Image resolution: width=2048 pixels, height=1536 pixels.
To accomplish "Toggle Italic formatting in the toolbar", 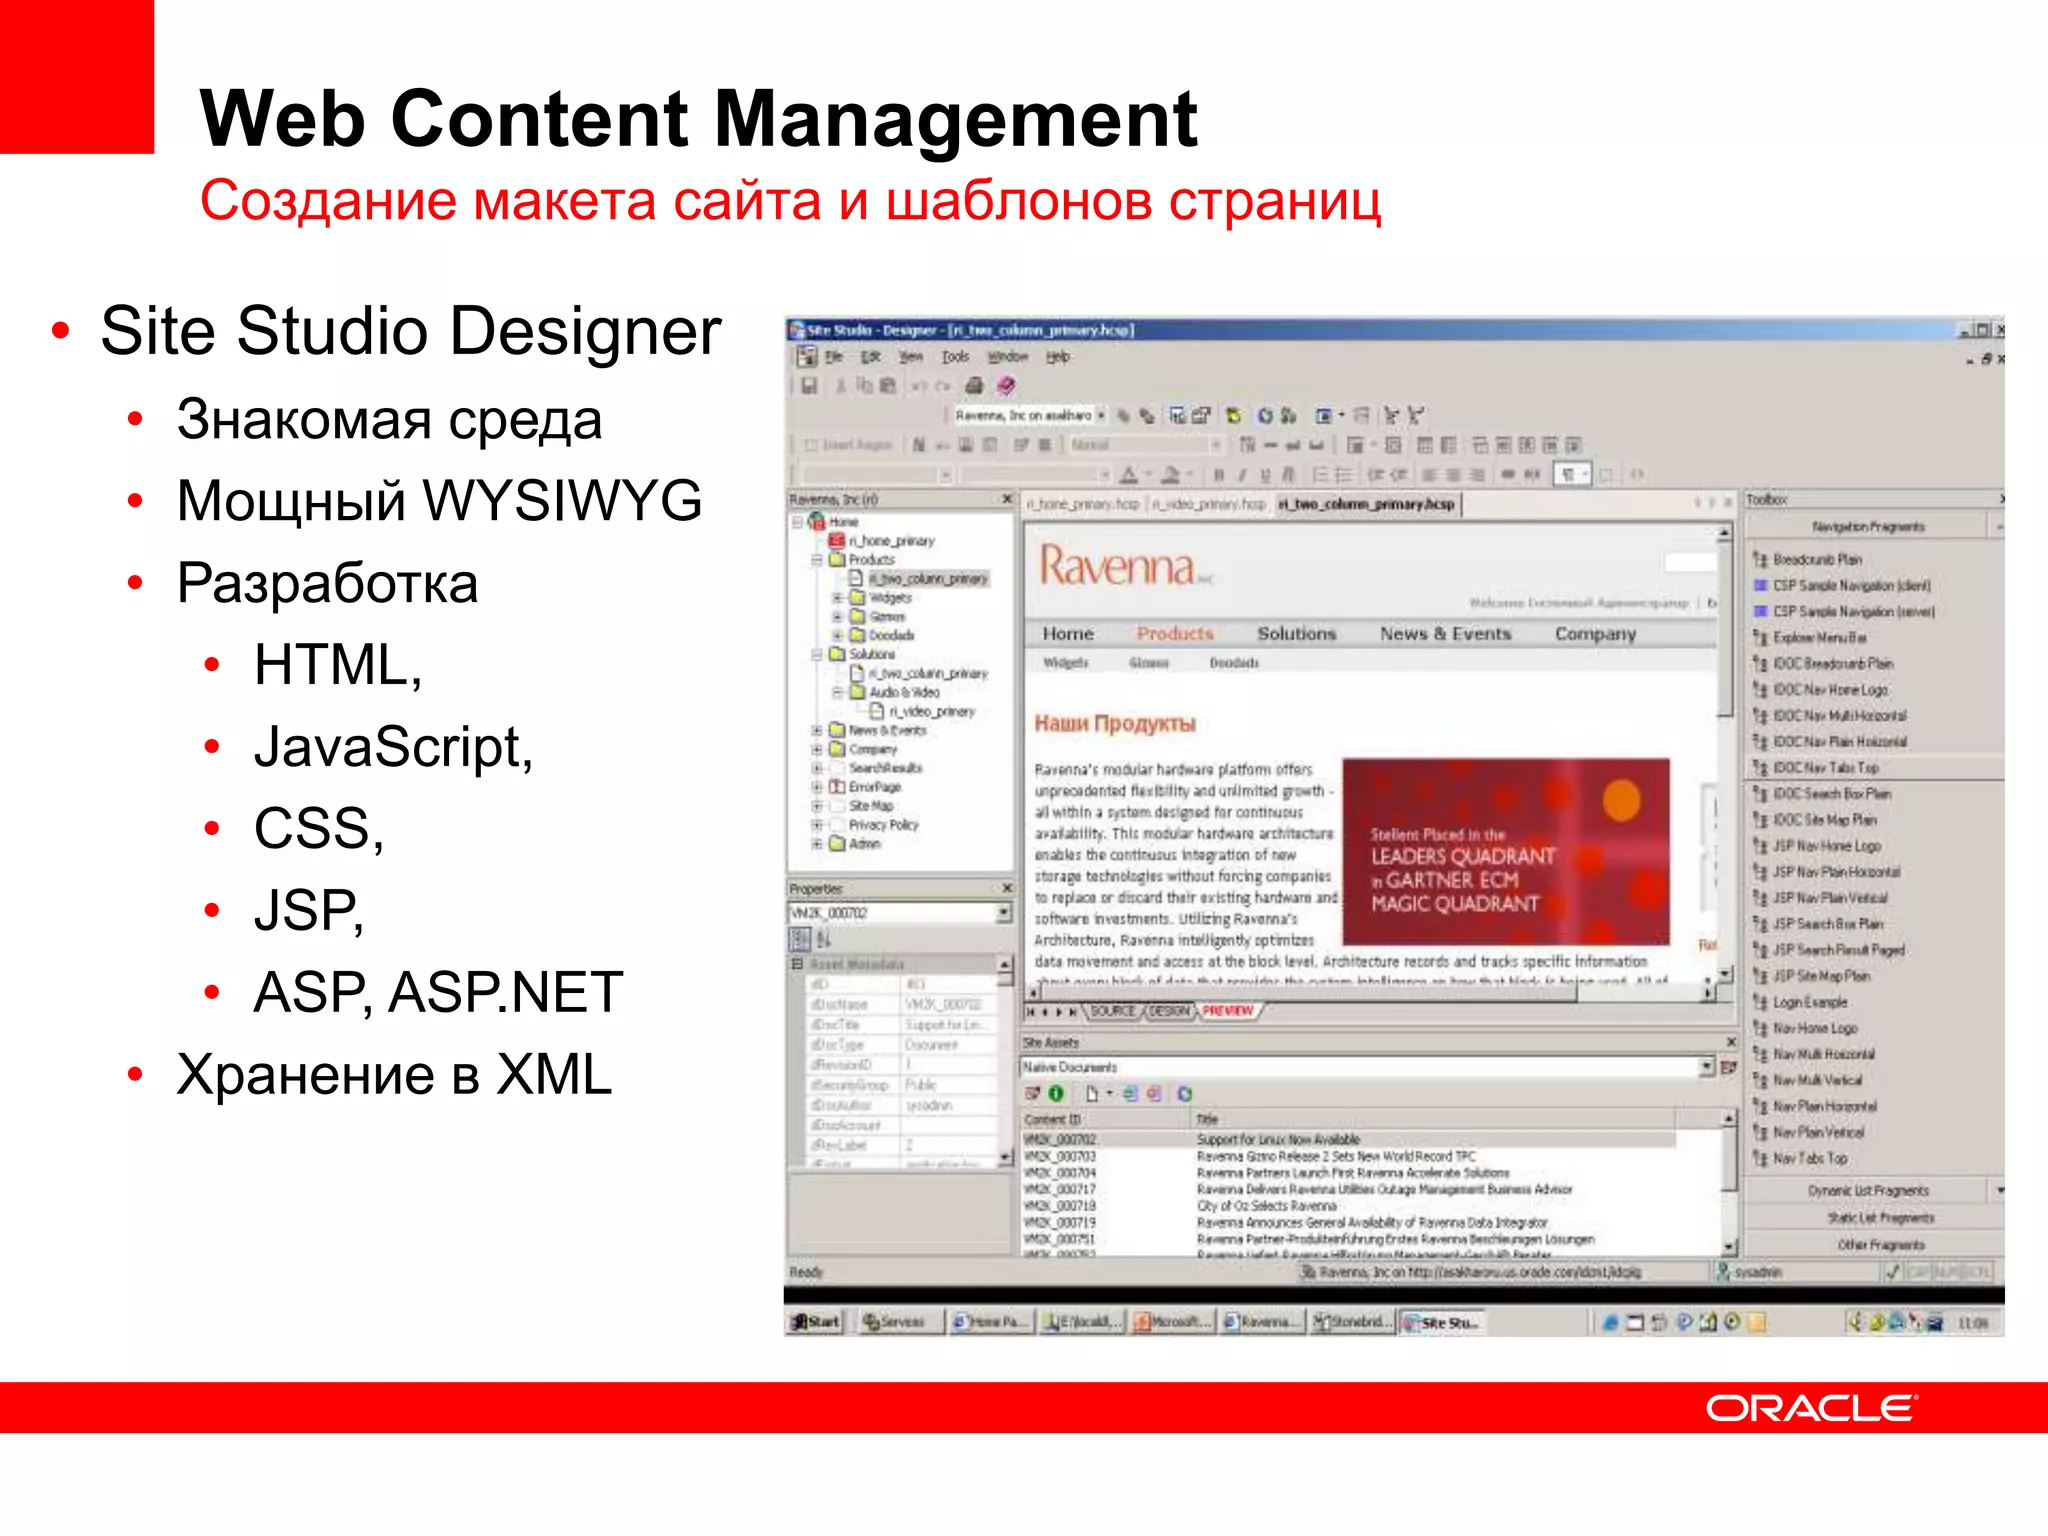I will [x=1242, y=475].
